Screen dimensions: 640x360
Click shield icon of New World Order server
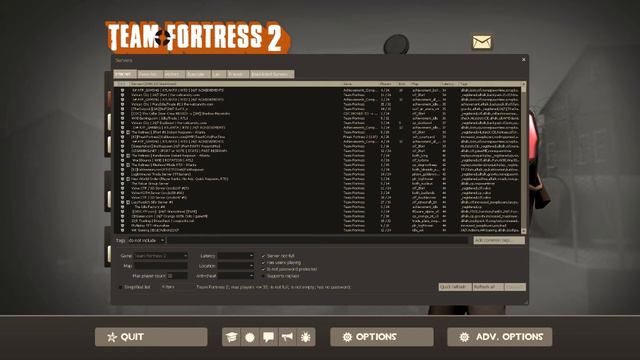pos(122,179)
